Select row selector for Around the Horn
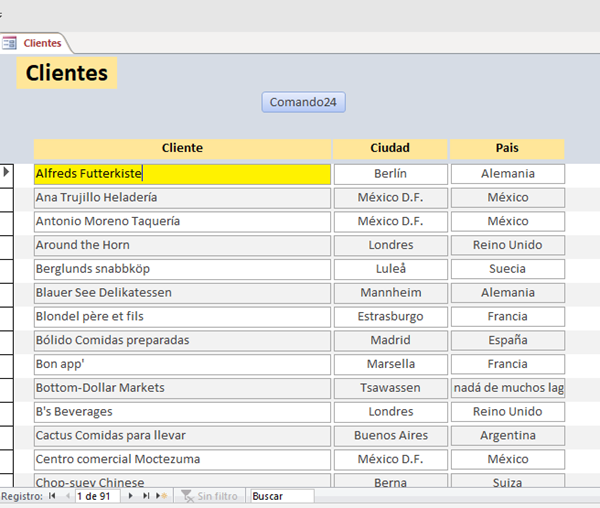Image resolution: width=600 pixels, height=508 pixels. click(7, 245)
